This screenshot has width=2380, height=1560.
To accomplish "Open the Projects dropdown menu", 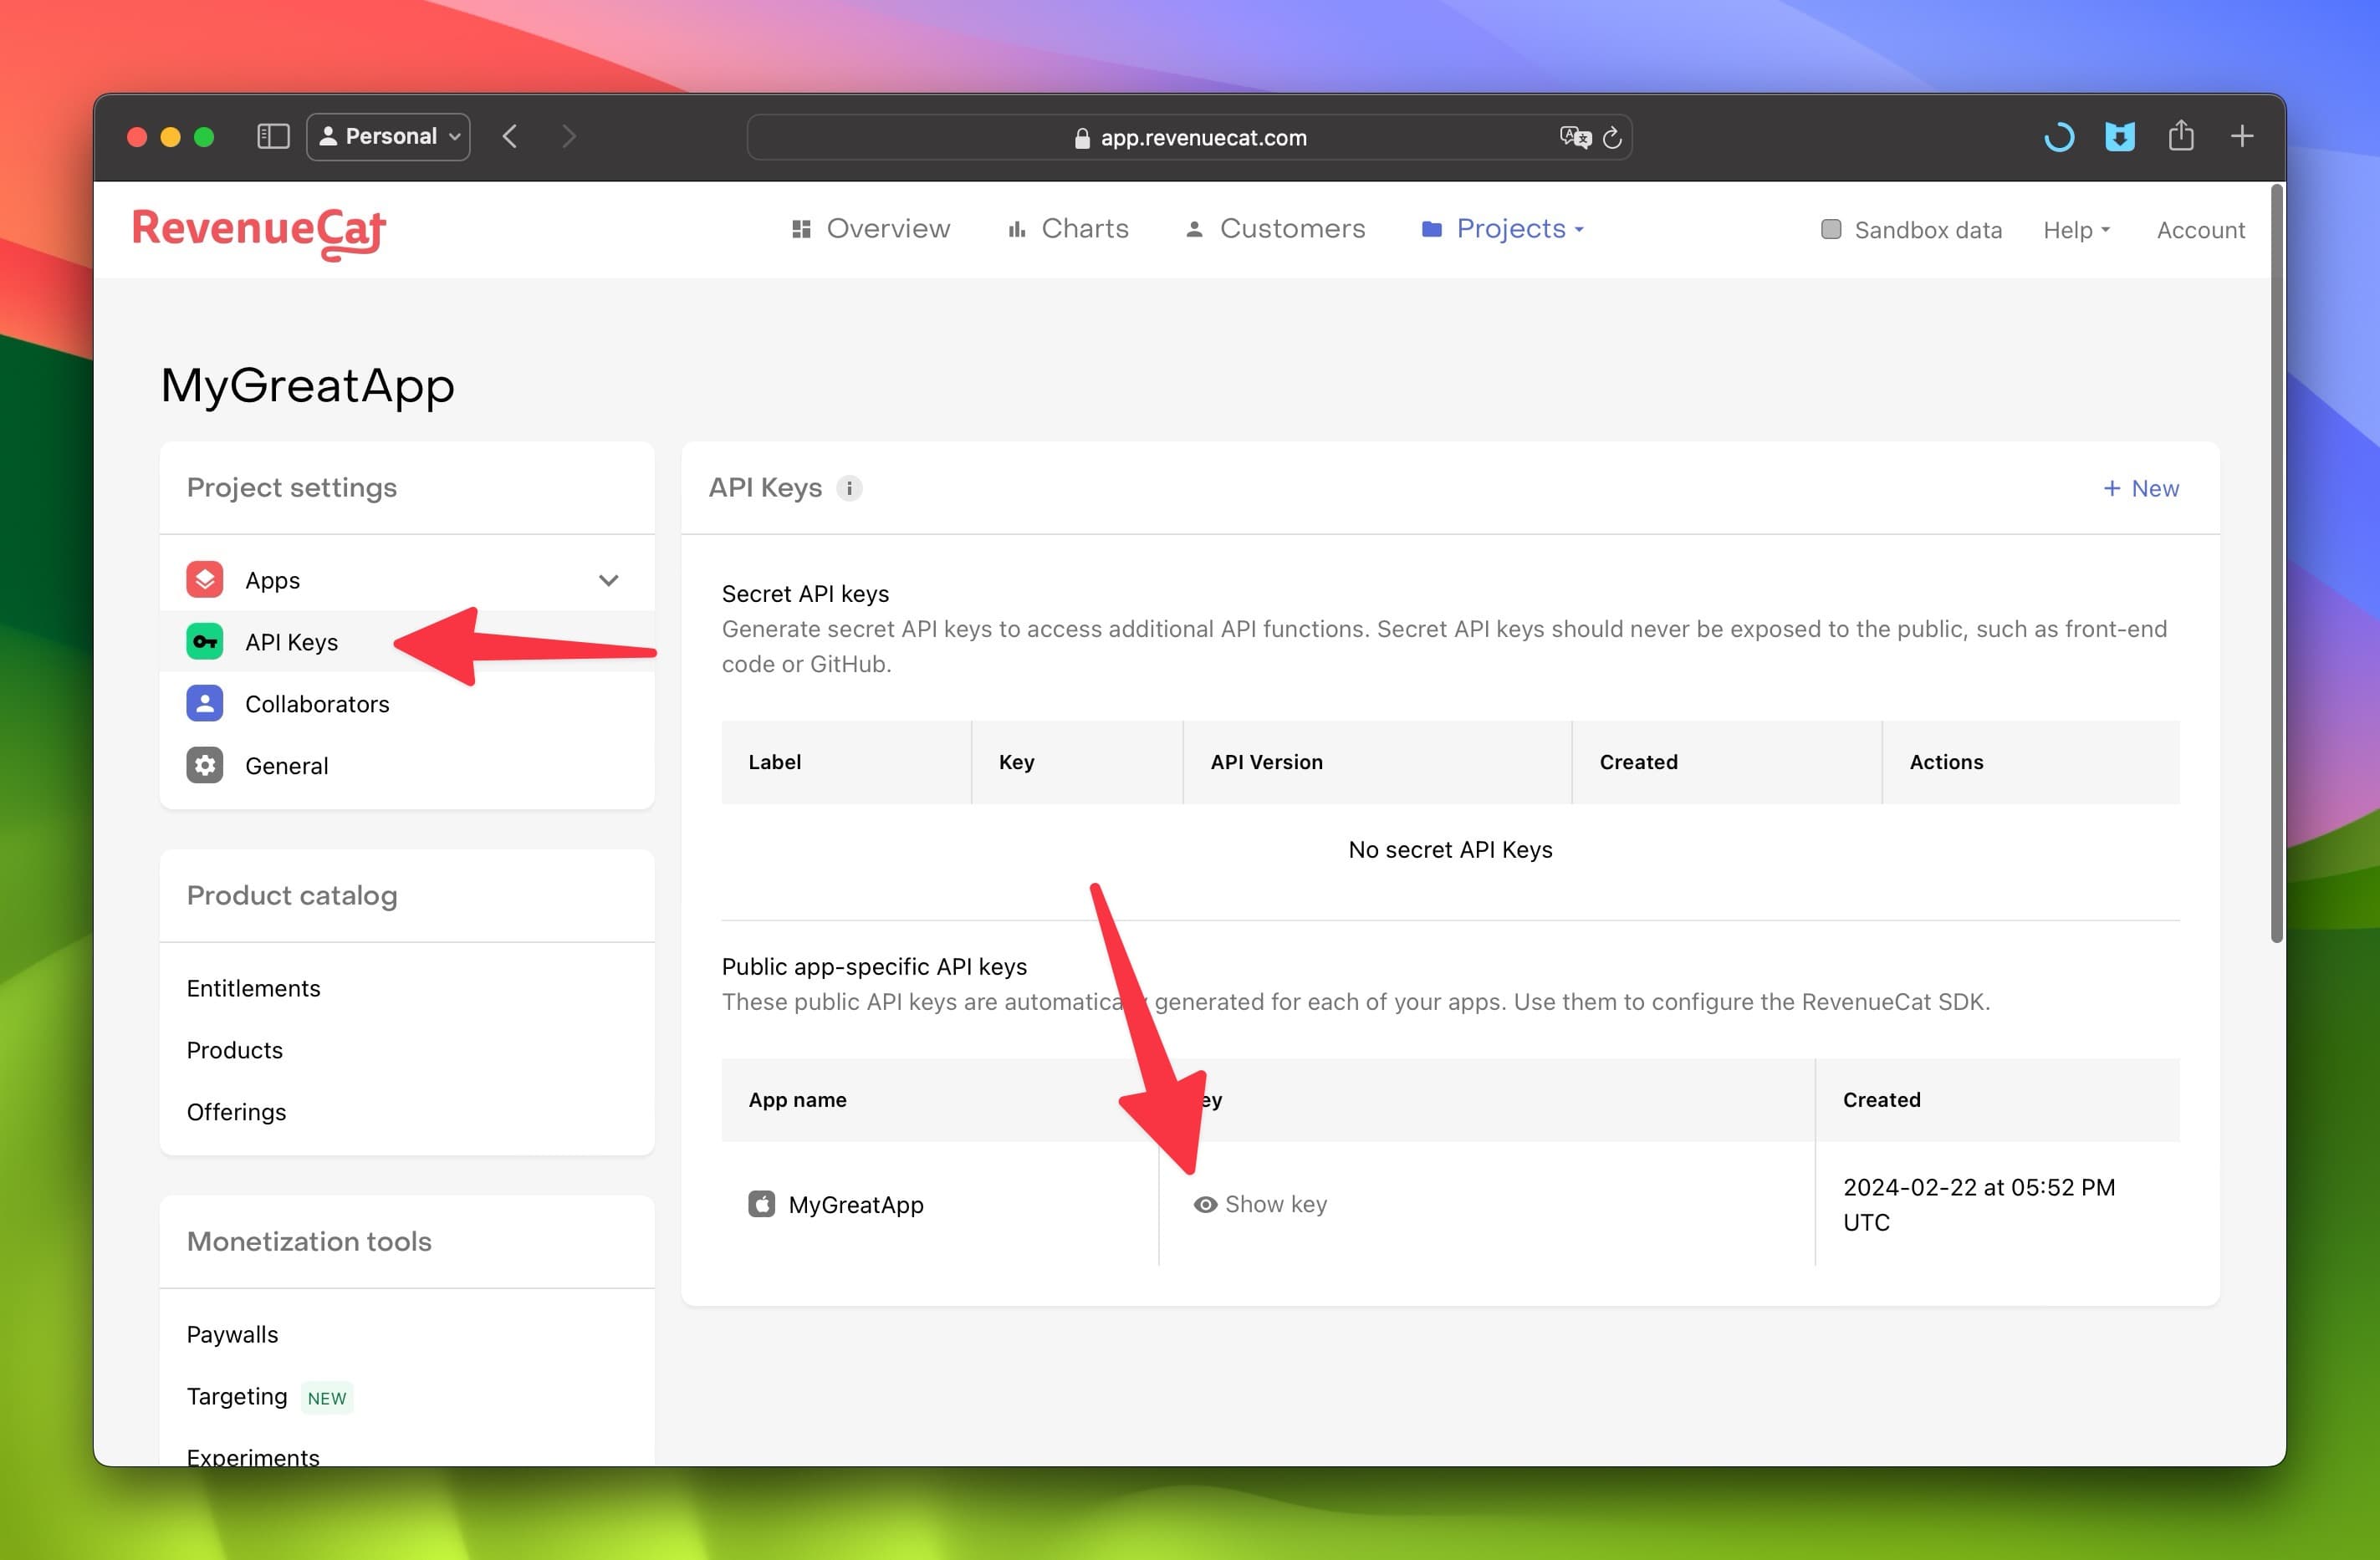I will pos(1503,229).
